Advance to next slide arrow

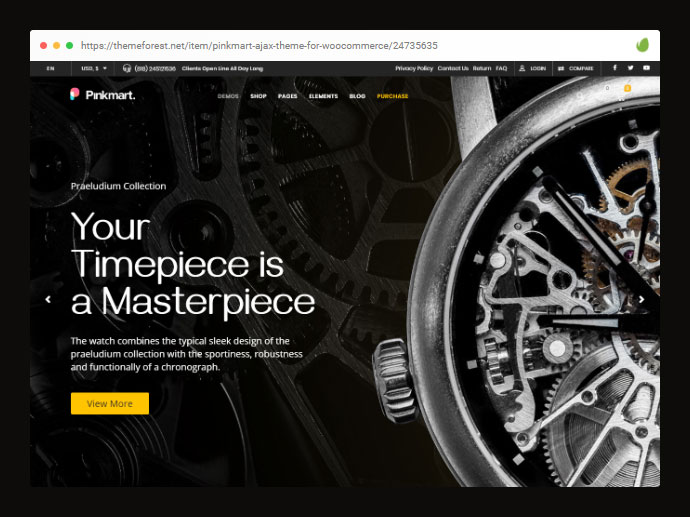tap(642, 299)
